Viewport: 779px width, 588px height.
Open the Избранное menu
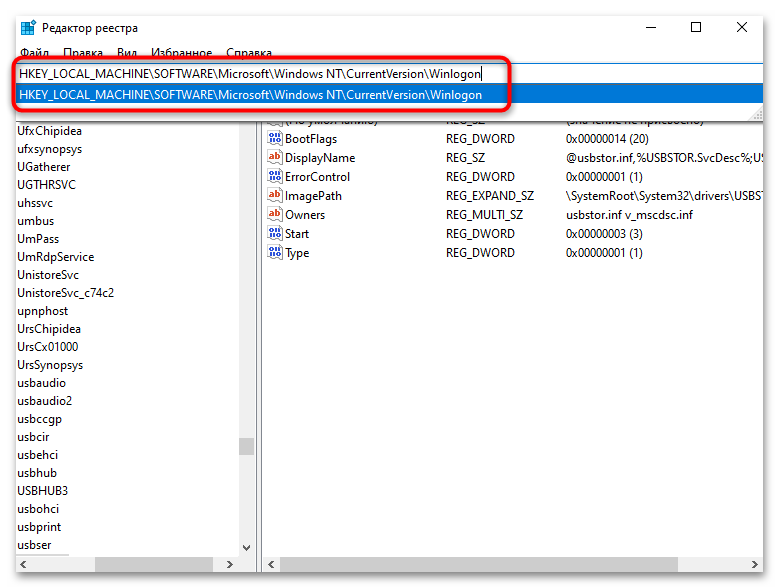tap(181, 53)
